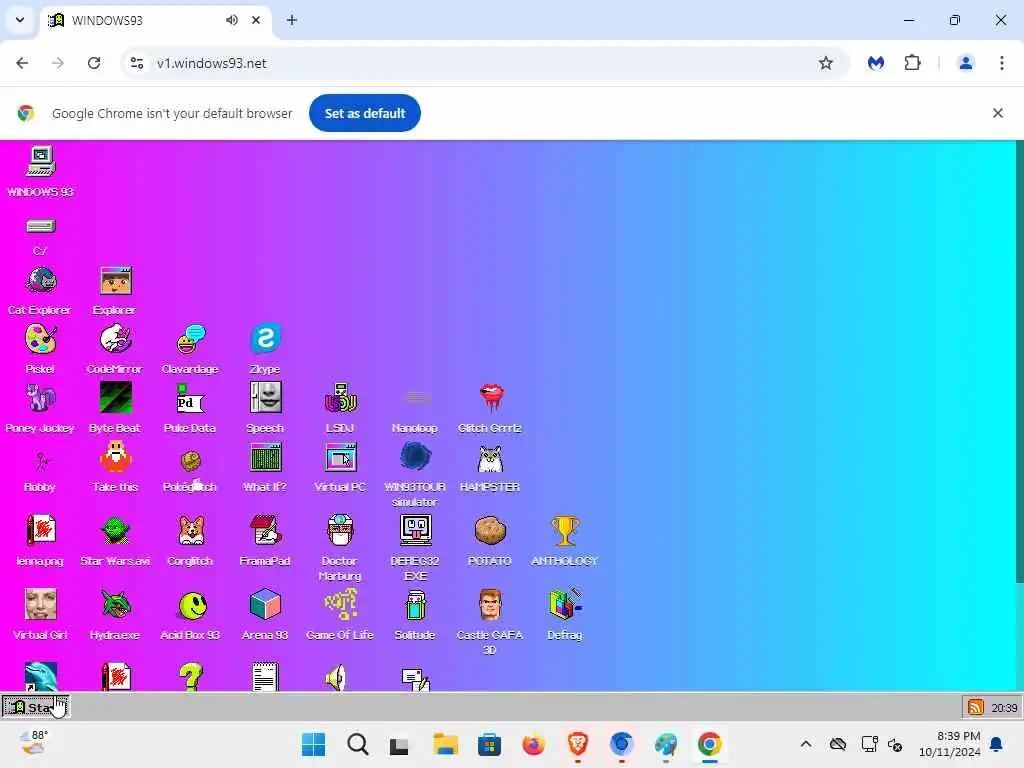The width and height of the screenshot is (1024, 768).
Task: Open Clavardage chat icon
Action: point(191,340)
